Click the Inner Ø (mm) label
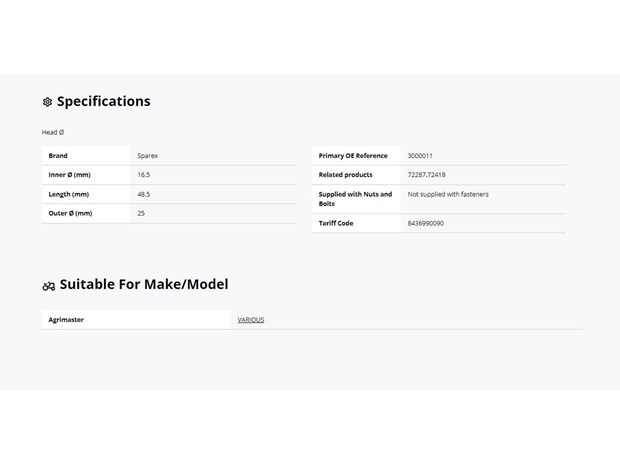Image resolution: width=620 pixels, height=465 pixels. pyautogui.click(x=70, y=175)
